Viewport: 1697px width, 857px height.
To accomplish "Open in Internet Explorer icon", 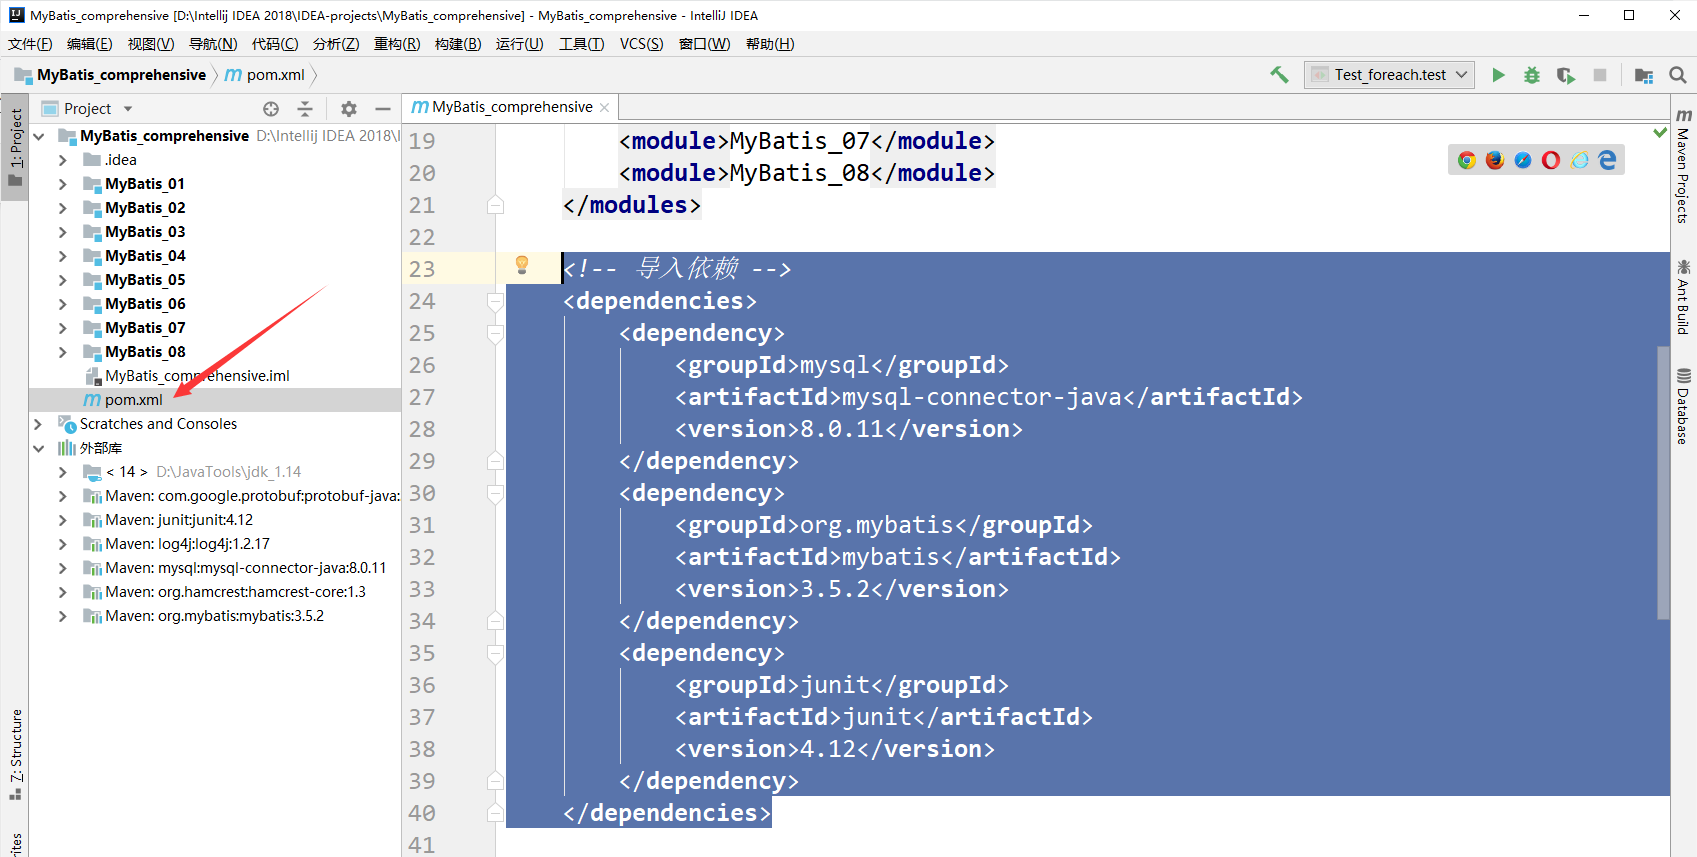I will pyautogui.click(x=1579, y=160).
